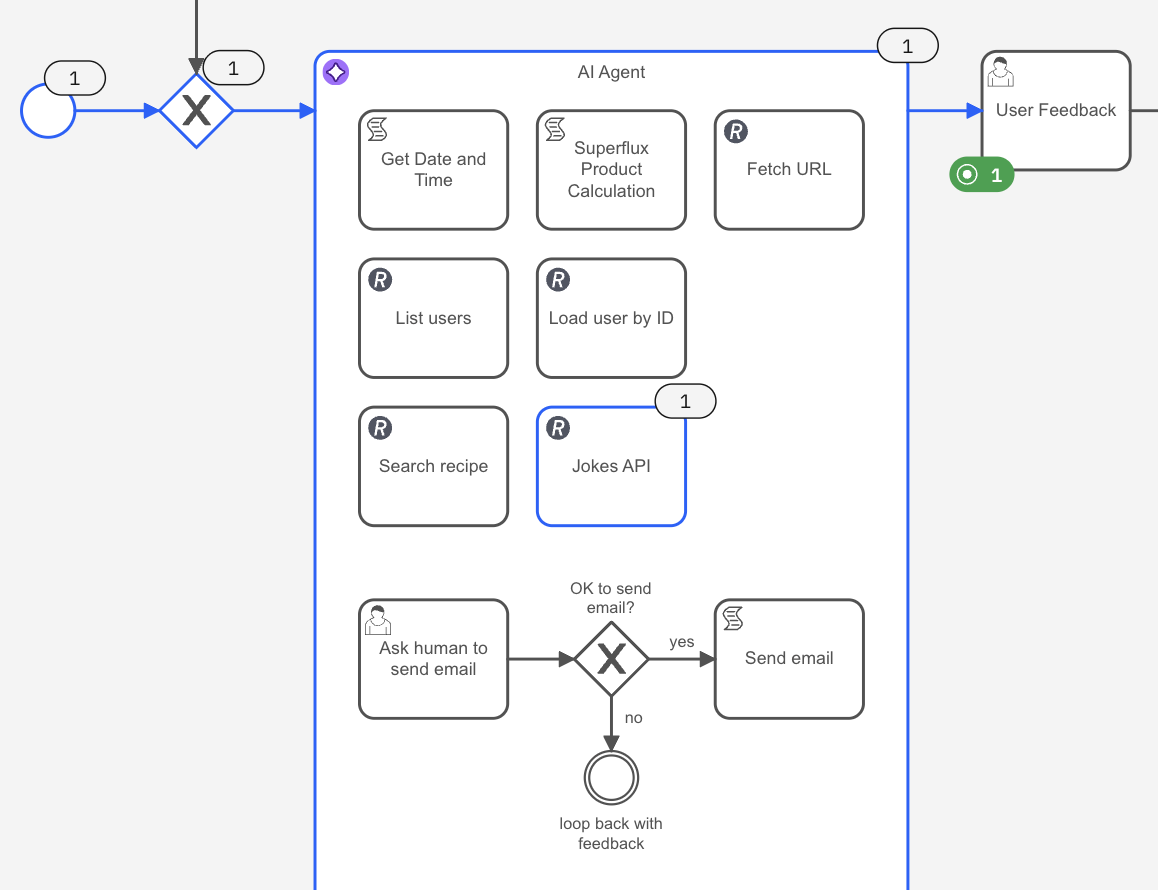This screenshot has height=890, width=1158.
Task: Click the REST icon on Load user by ID
Action: coord(558,280)
